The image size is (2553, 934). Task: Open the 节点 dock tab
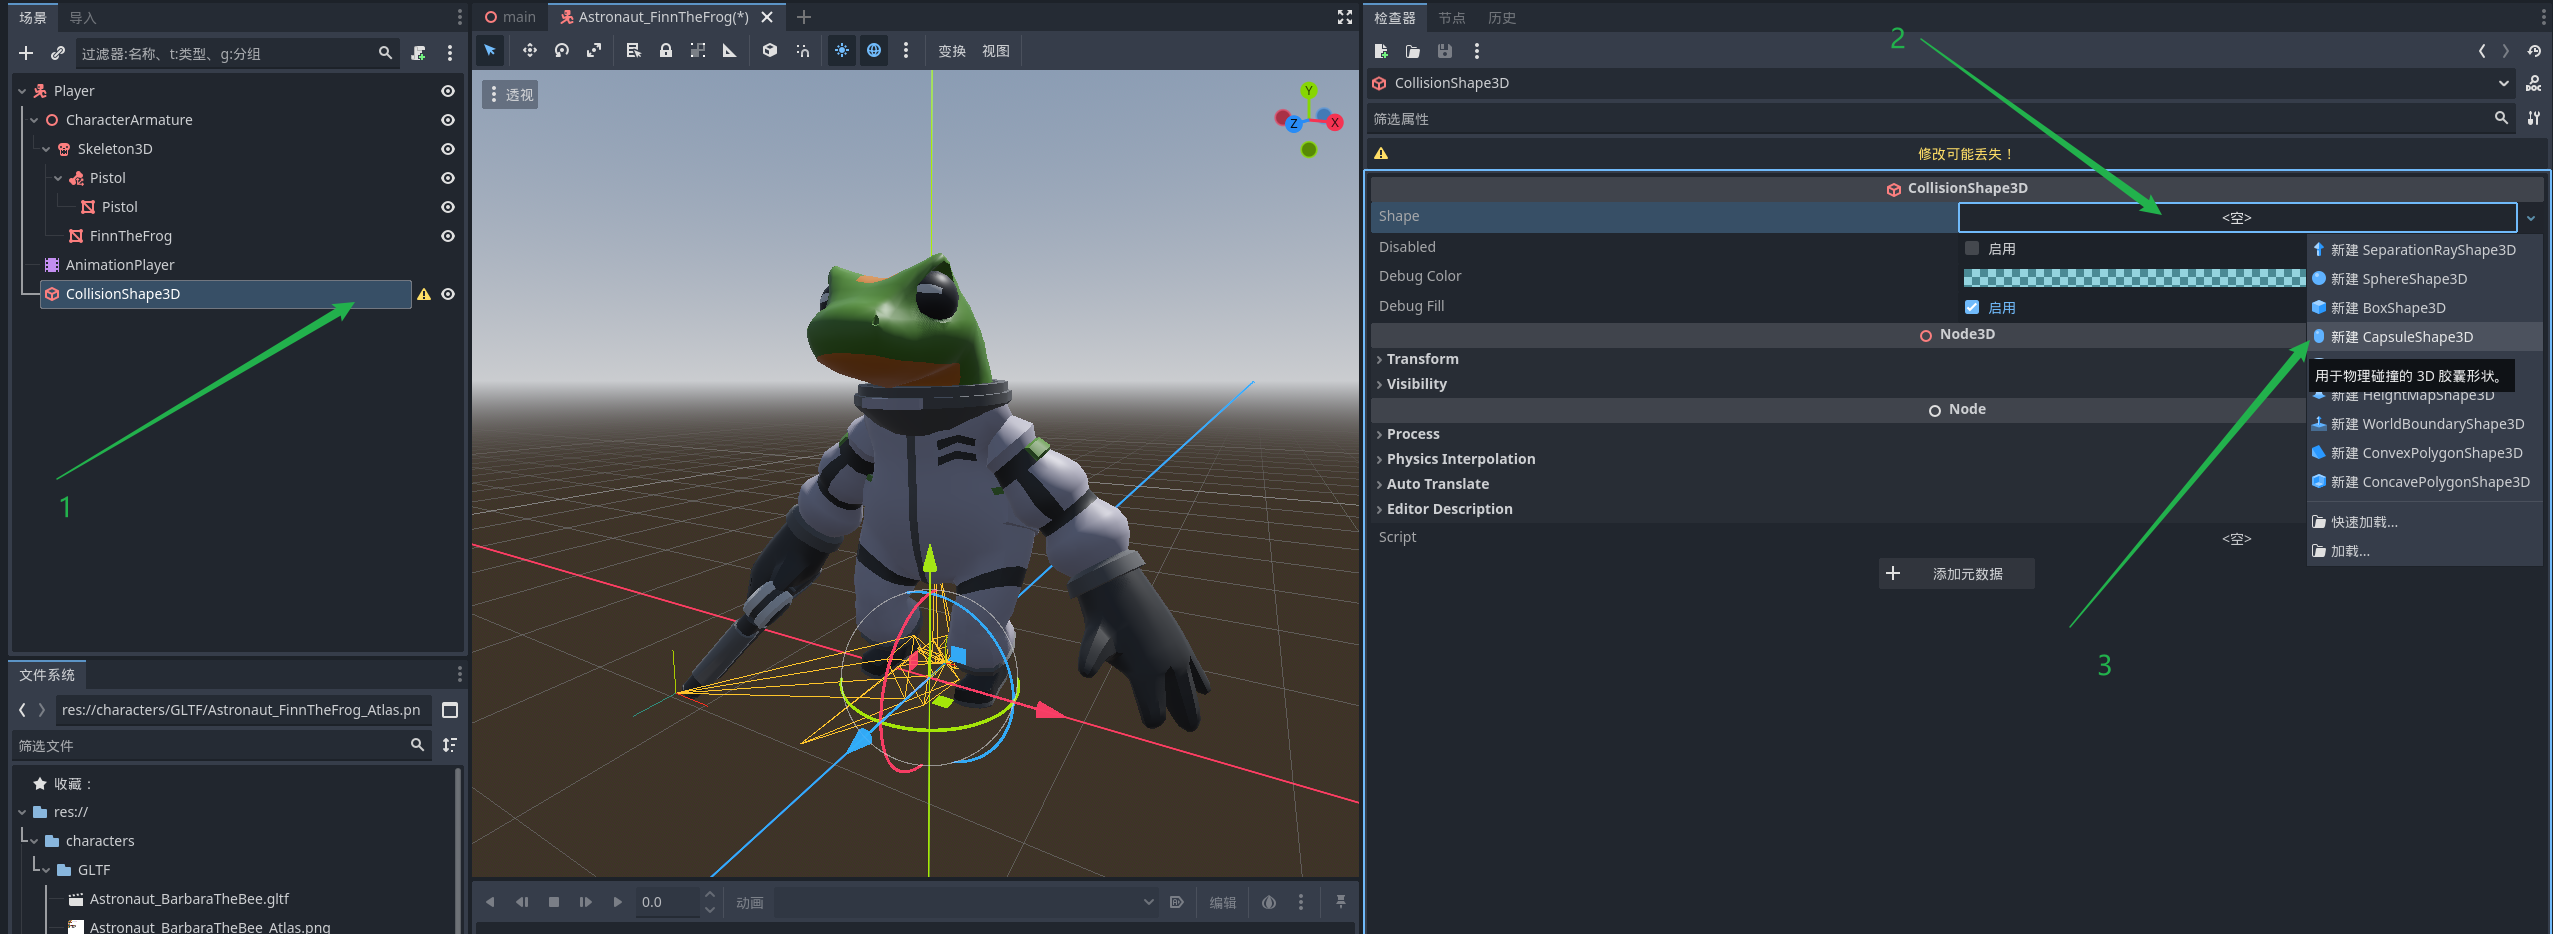click(1451, 17)
